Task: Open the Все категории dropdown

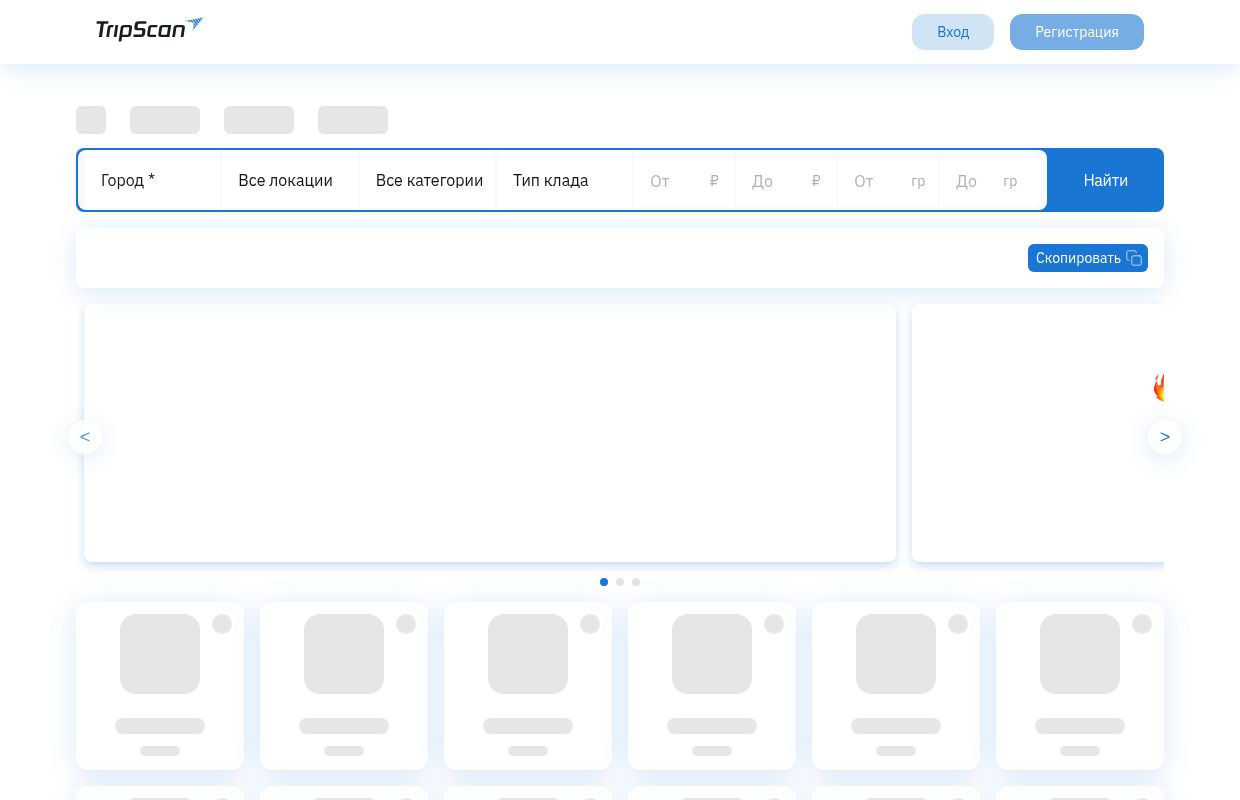Action: 428,181
